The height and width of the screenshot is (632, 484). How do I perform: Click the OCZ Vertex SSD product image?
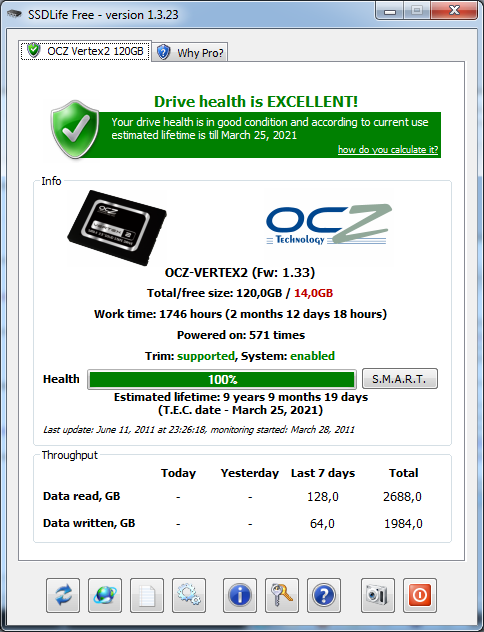click(117, 227)
